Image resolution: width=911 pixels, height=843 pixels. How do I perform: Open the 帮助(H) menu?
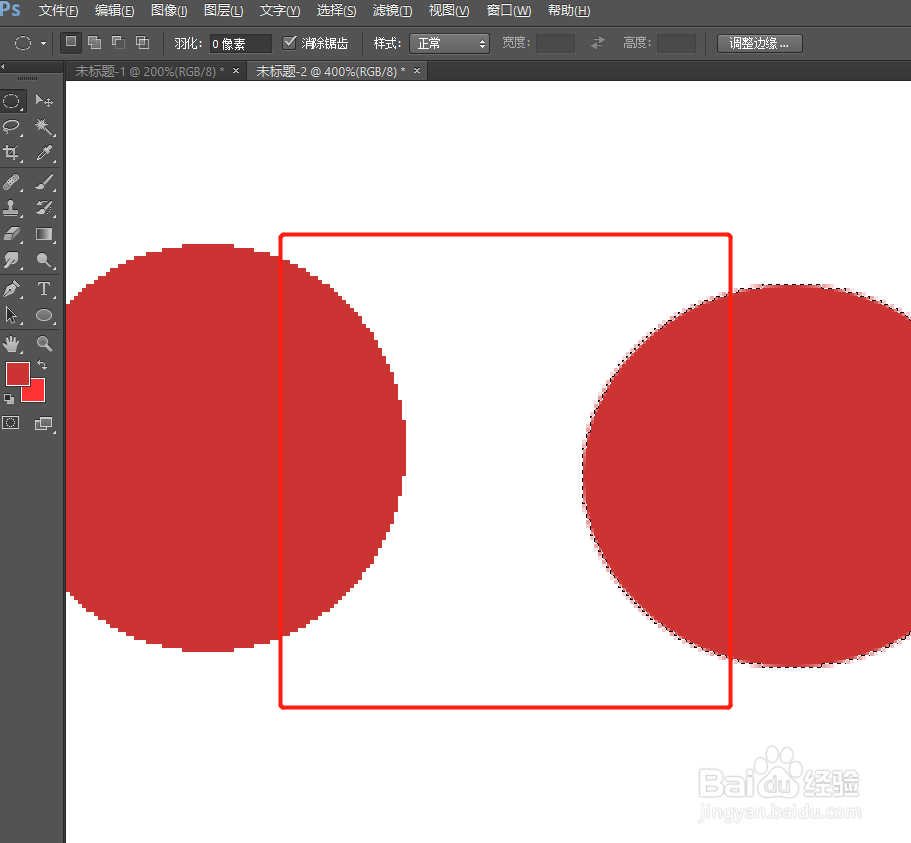pos(569,10)
